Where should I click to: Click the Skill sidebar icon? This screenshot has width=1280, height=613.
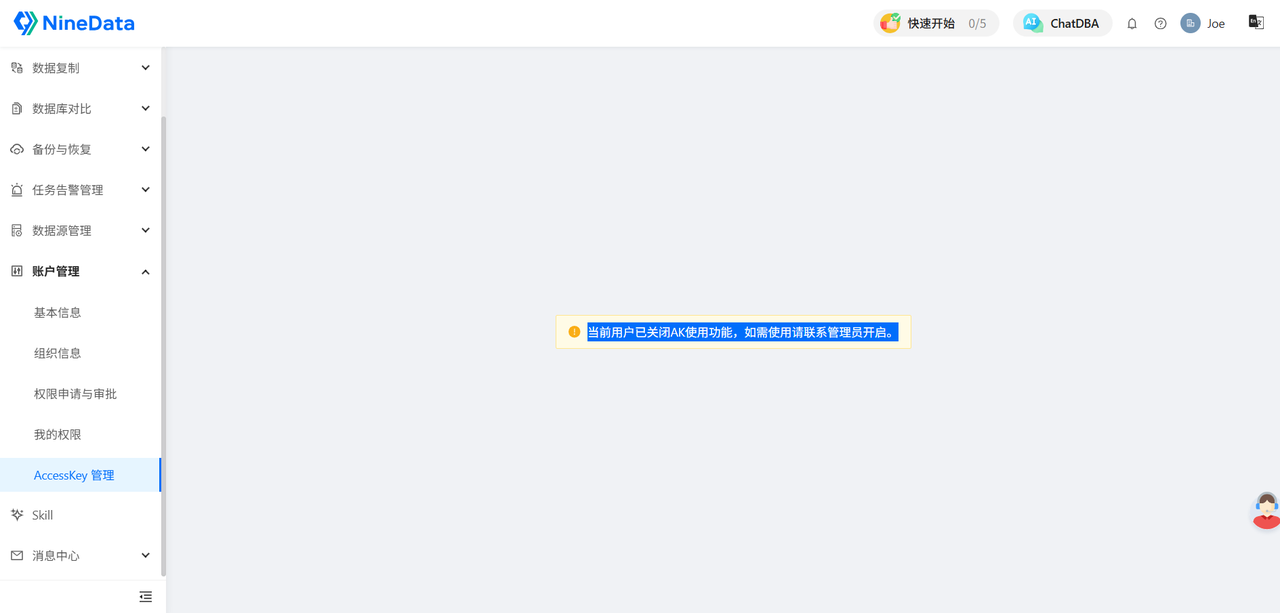click(x=17, y=515)
